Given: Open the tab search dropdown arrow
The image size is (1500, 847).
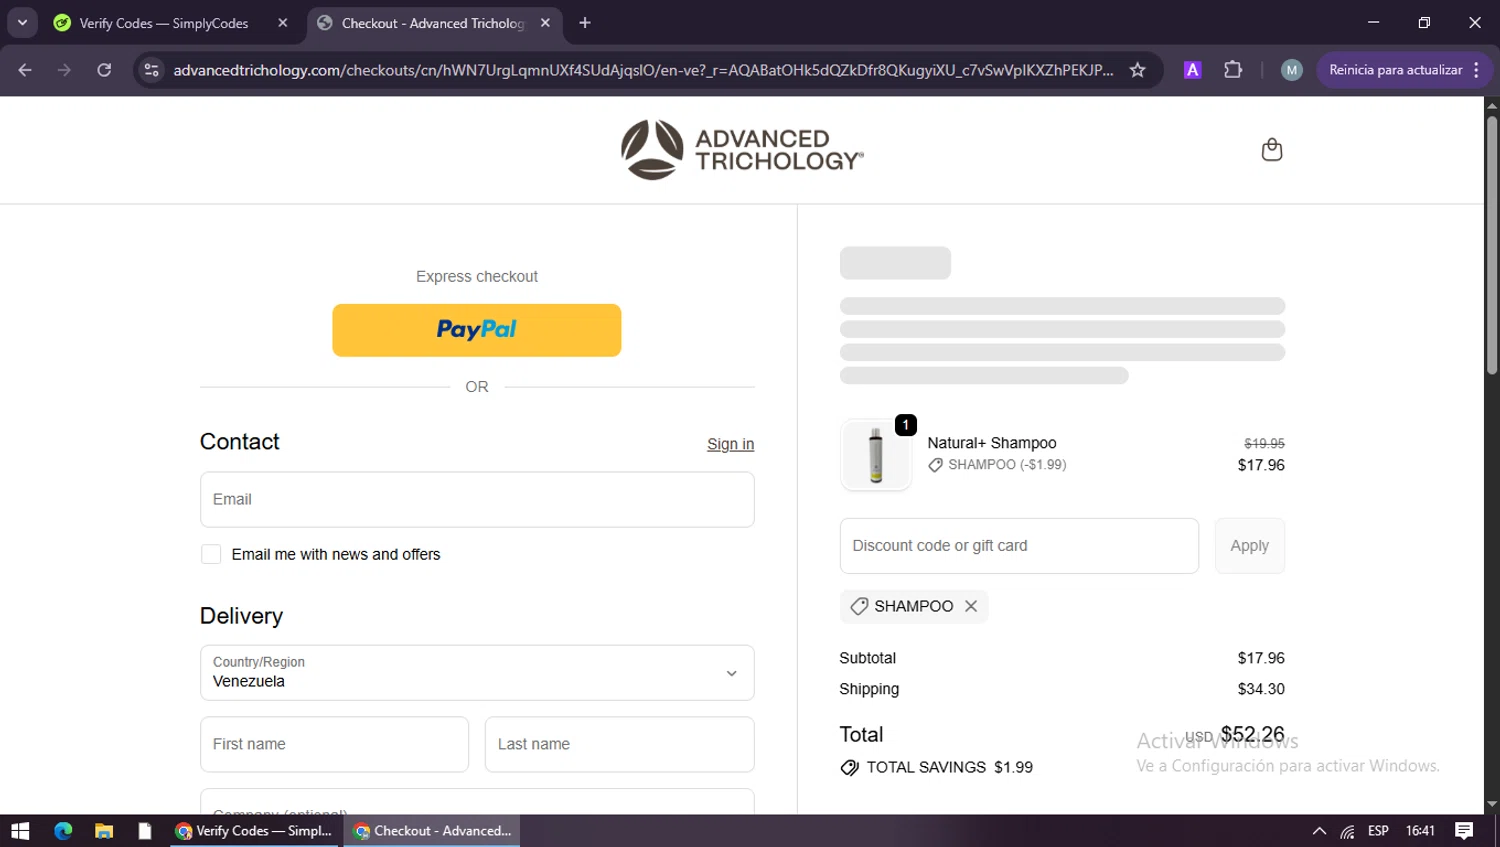Looking at the screenshot, I should 22,22.
